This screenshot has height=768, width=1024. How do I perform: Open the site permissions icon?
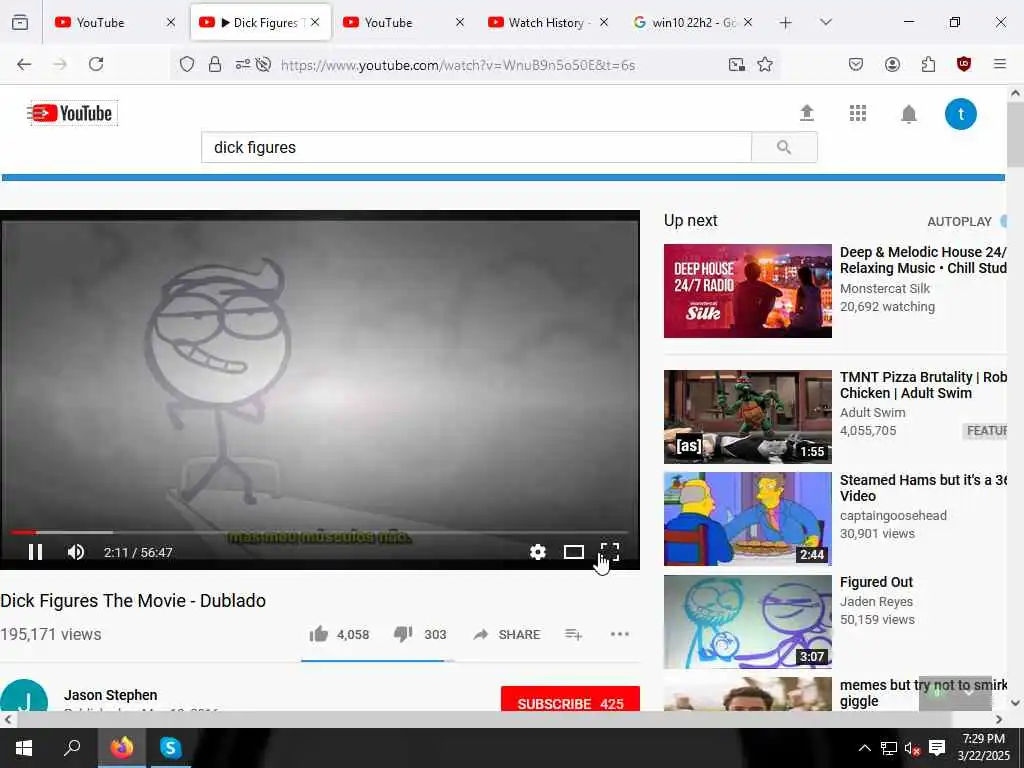[242, 65]
